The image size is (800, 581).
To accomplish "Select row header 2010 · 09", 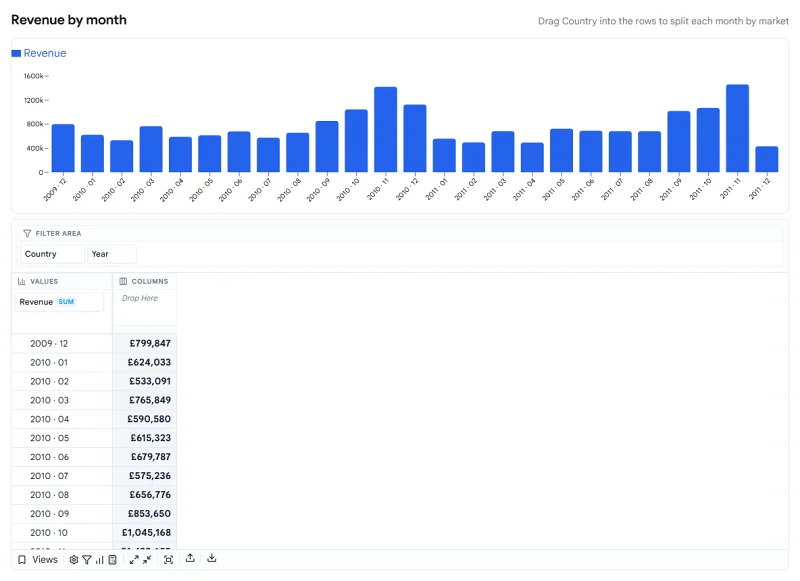I will 62,513.
